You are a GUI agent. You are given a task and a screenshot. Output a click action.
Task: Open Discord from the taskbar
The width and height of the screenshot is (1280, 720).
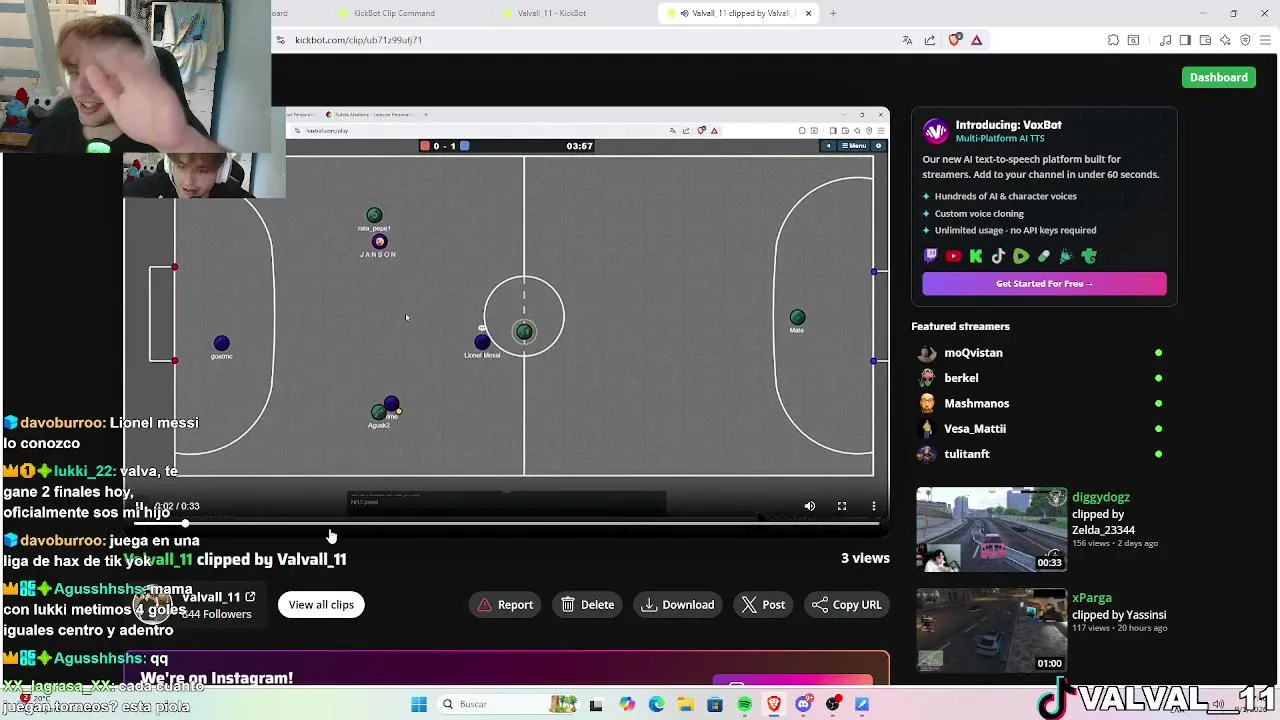pyautogui.click(x=803, y=704)
